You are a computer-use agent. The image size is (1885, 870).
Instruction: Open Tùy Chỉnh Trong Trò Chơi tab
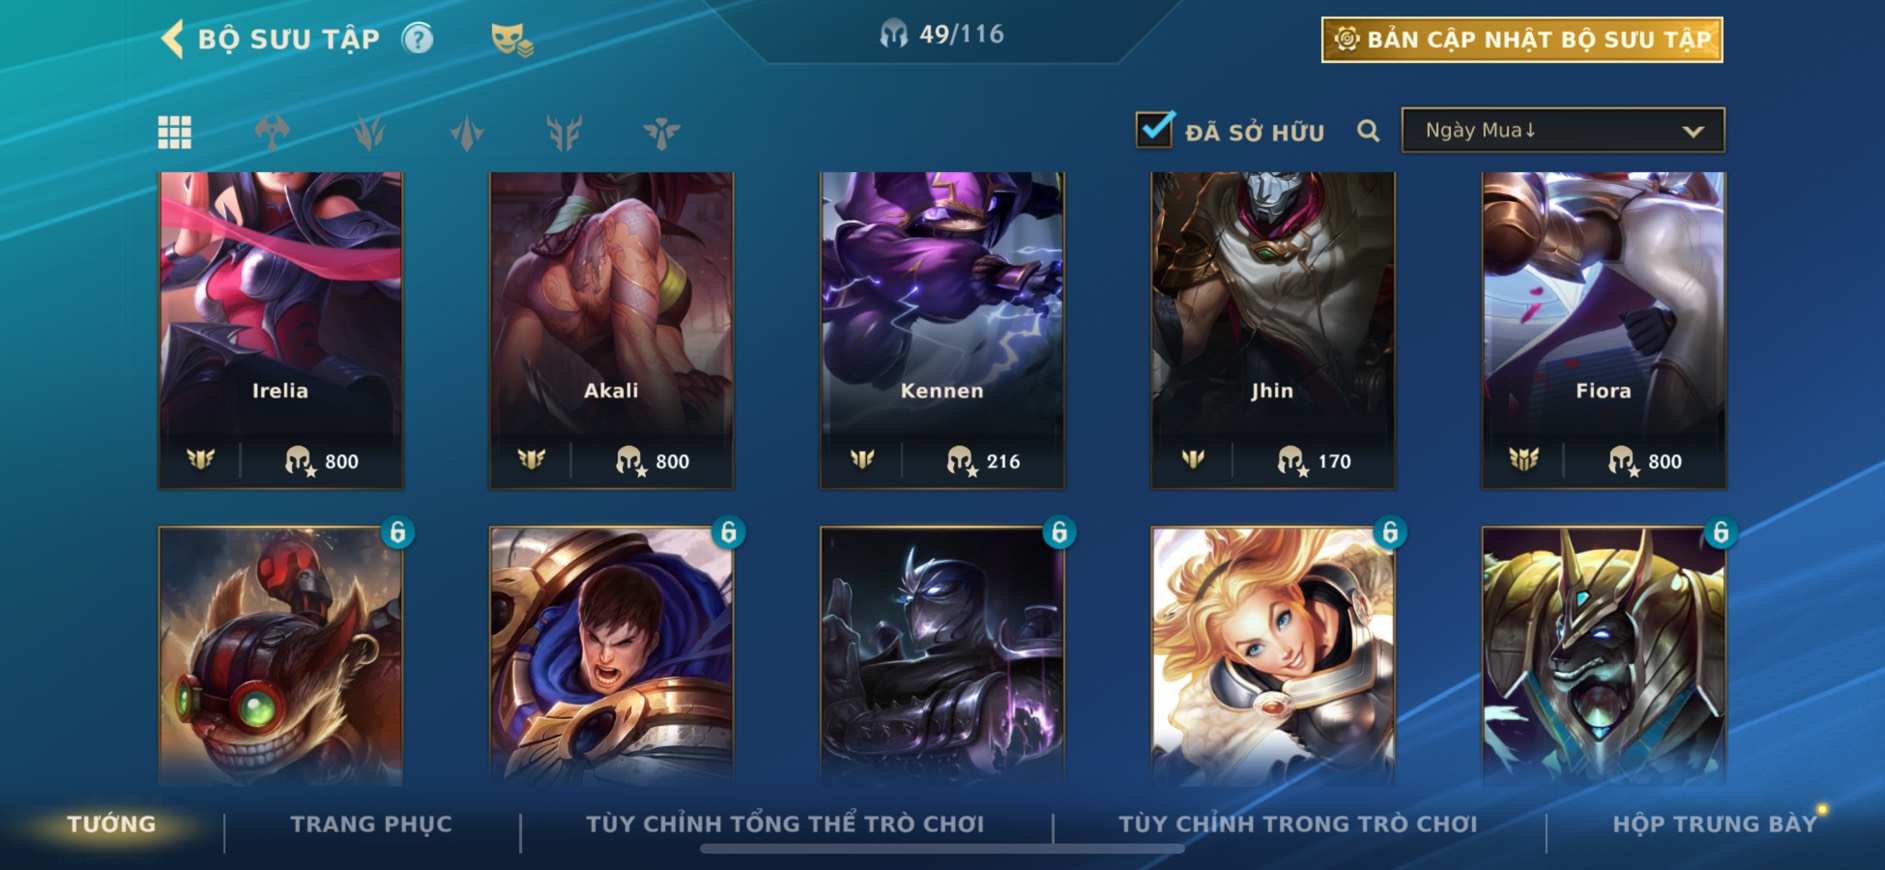pos(1297,824)
